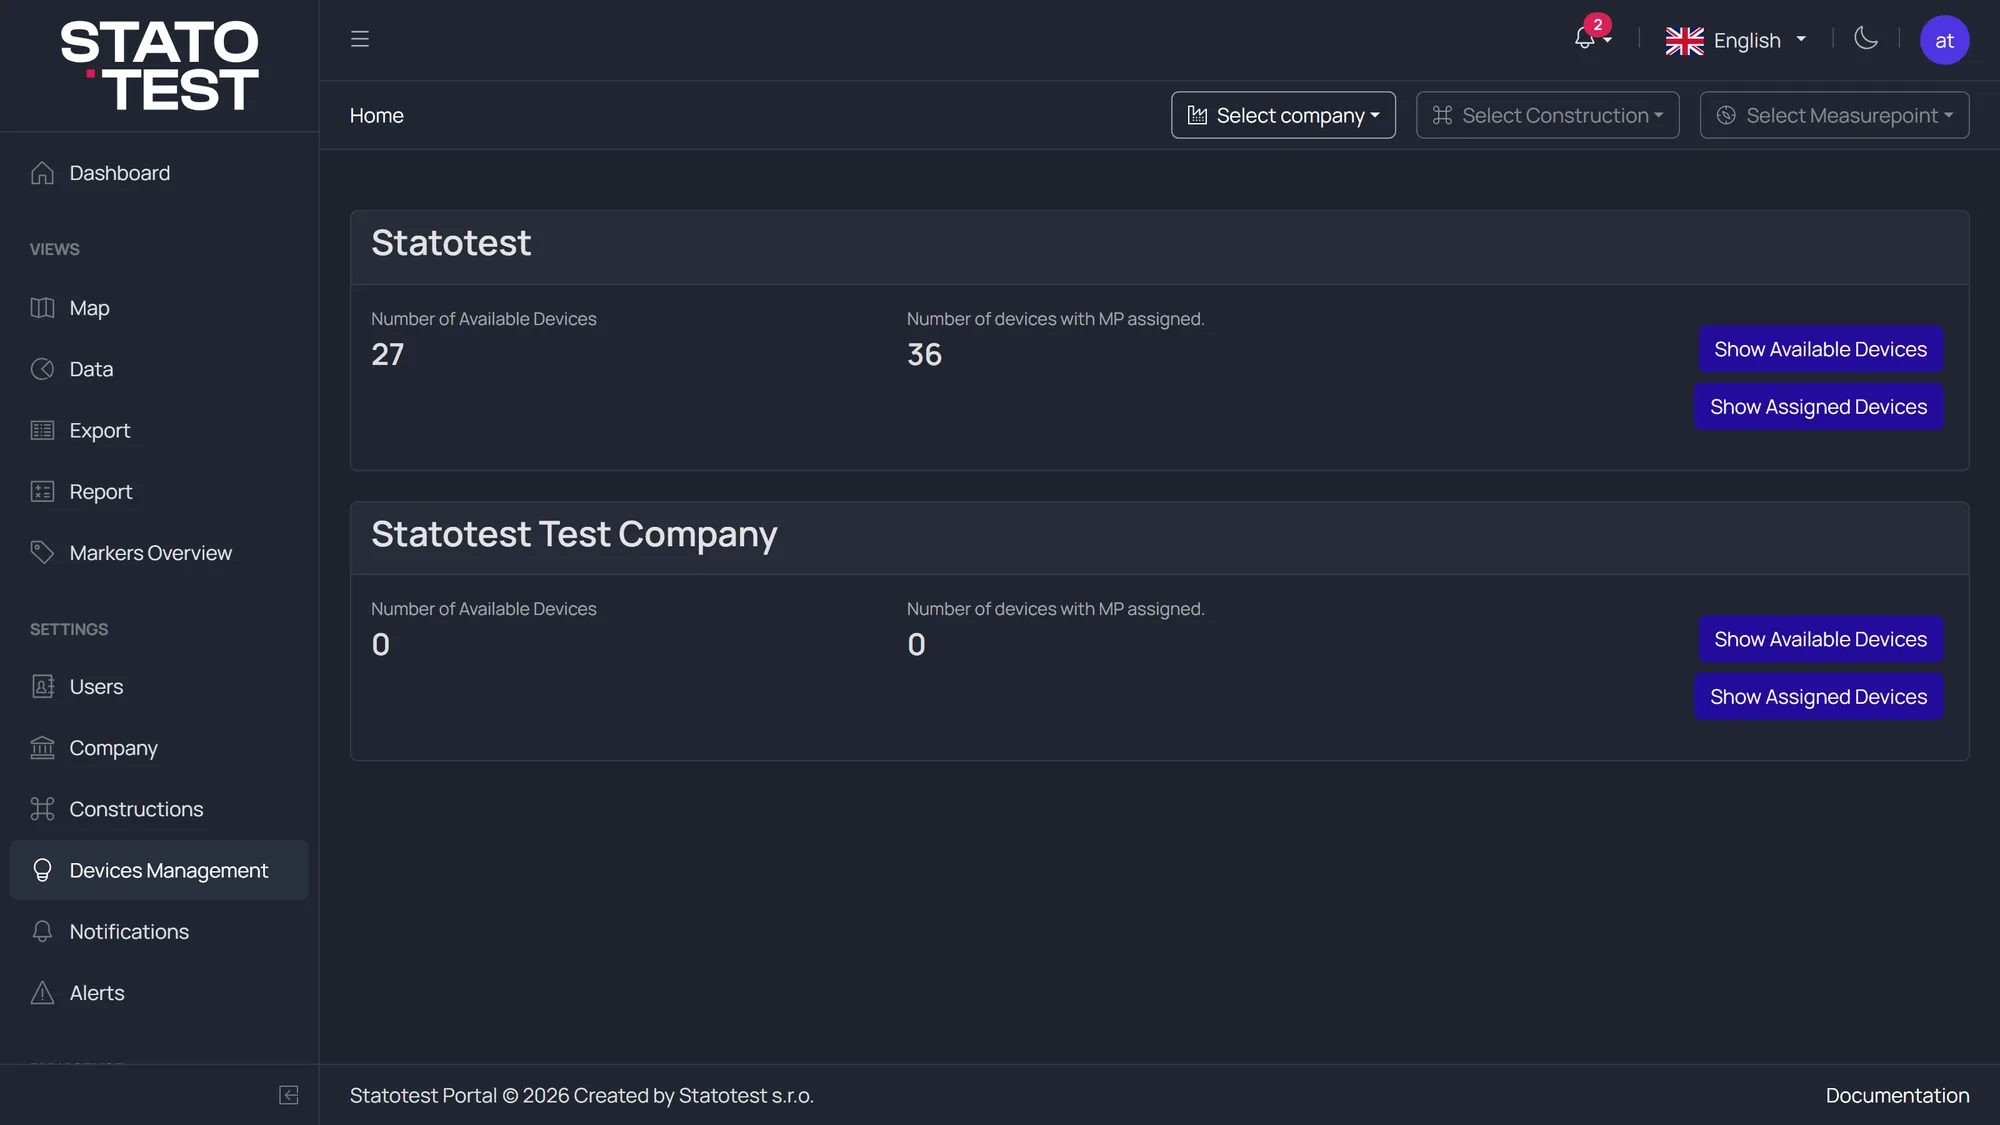Click the footer copyright text
This screenshot has height=1125, width=2000.
click(582, 1095)
